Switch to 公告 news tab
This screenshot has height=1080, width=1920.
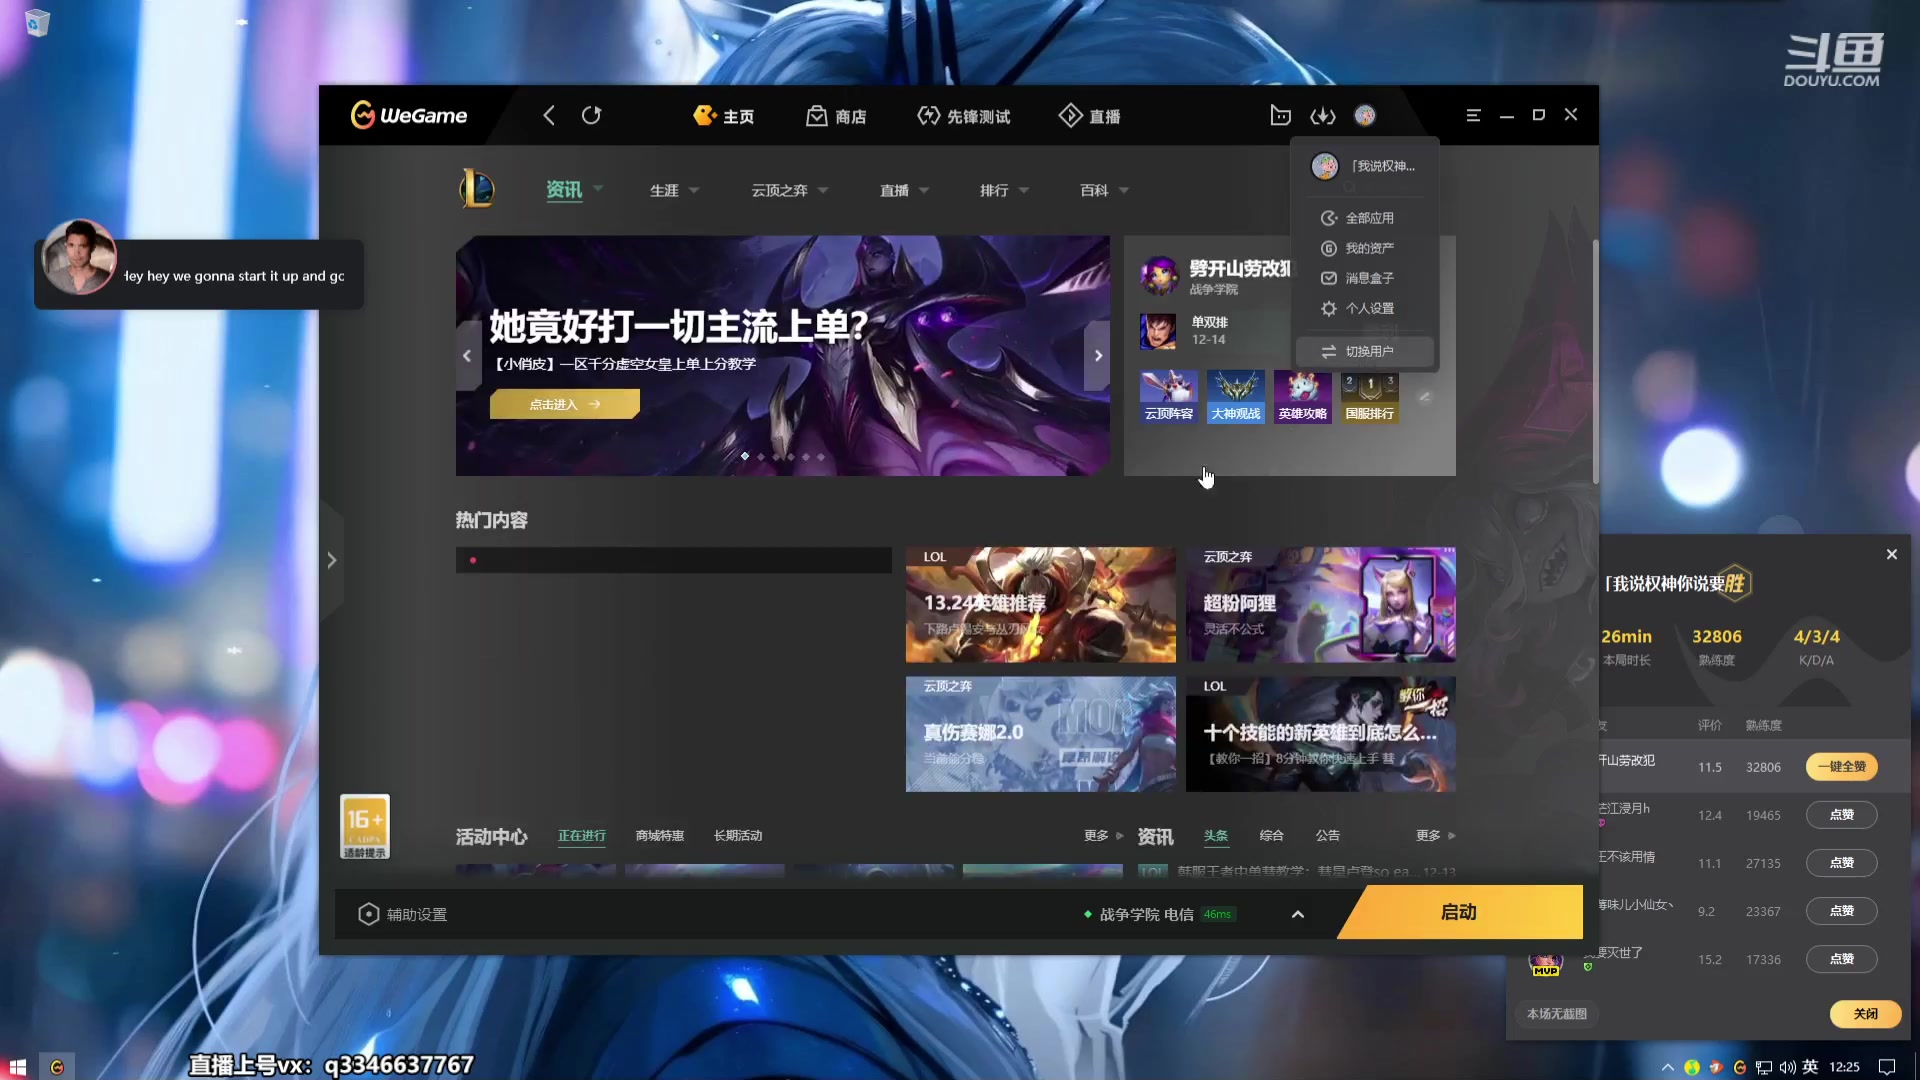coord(1328,836)
